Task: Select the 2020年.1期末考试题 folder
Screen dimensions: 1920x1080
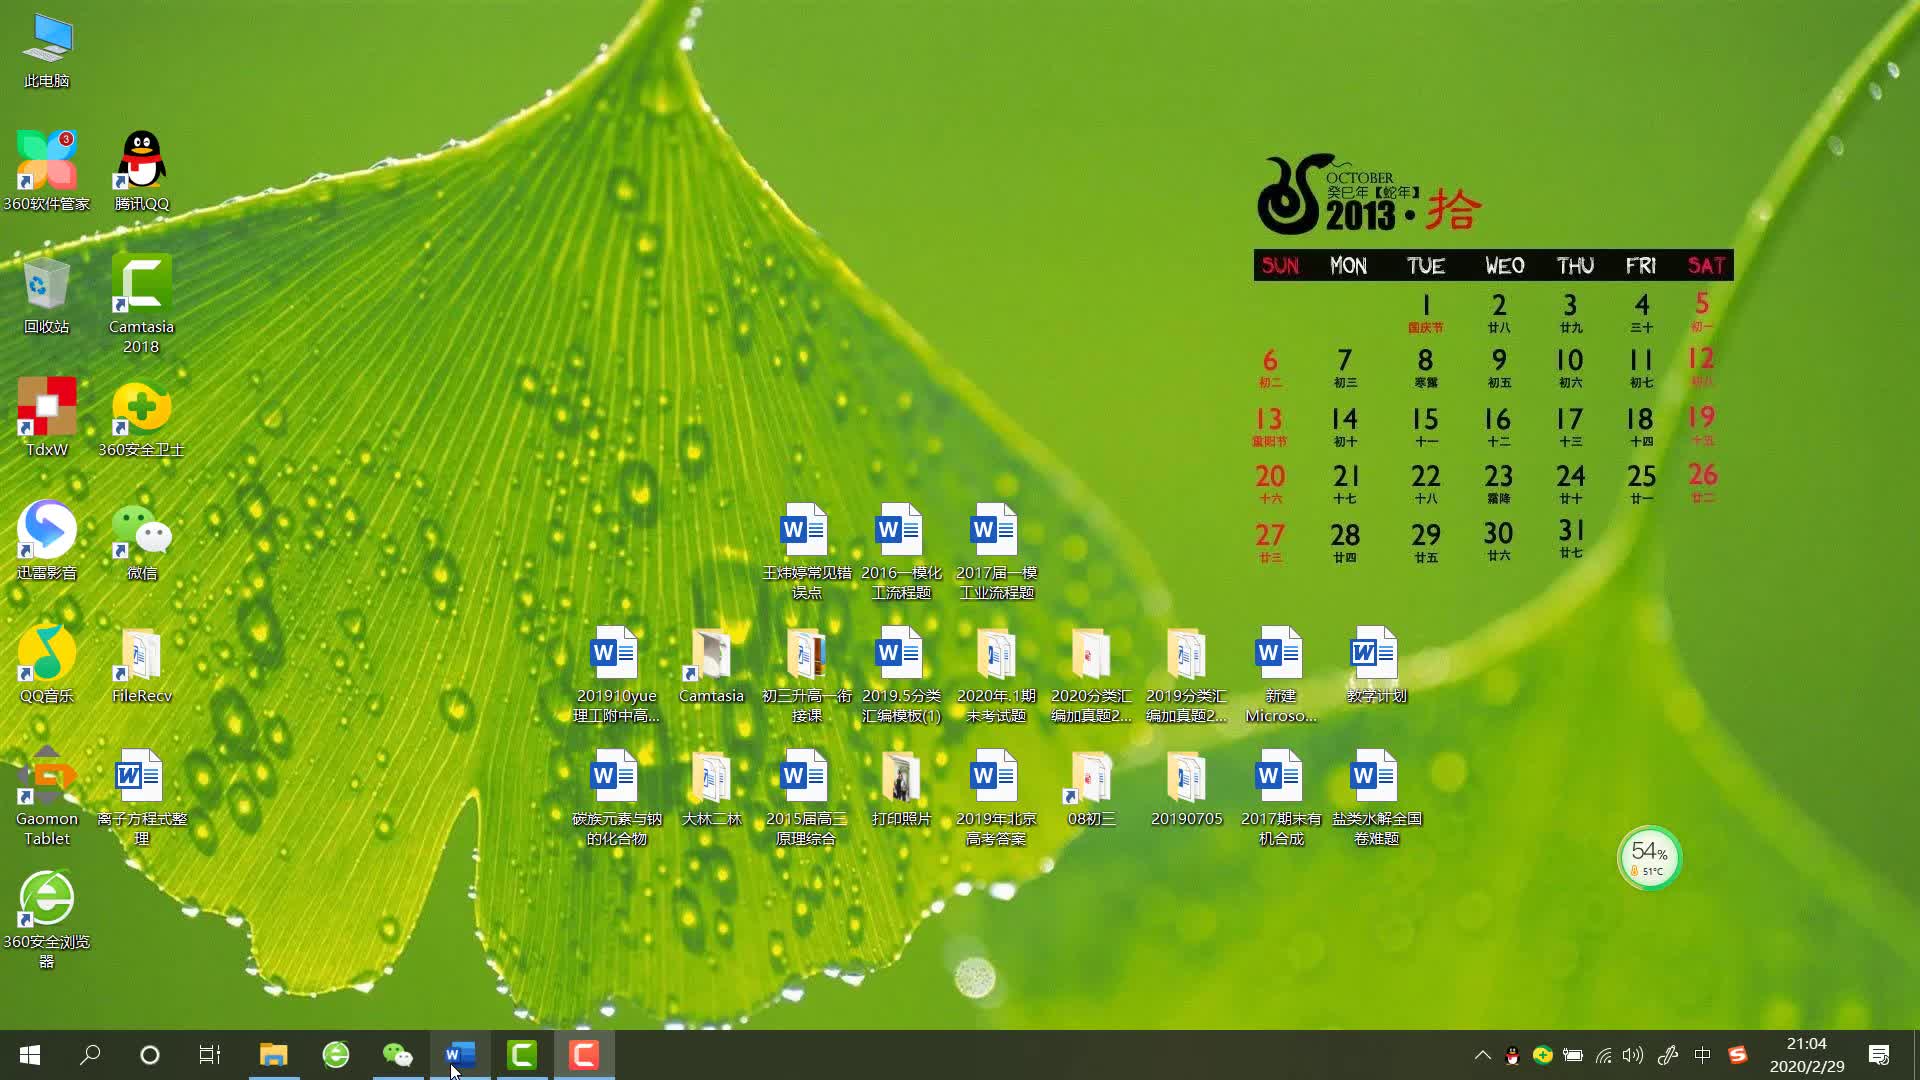Action: [x=997, y=674]
